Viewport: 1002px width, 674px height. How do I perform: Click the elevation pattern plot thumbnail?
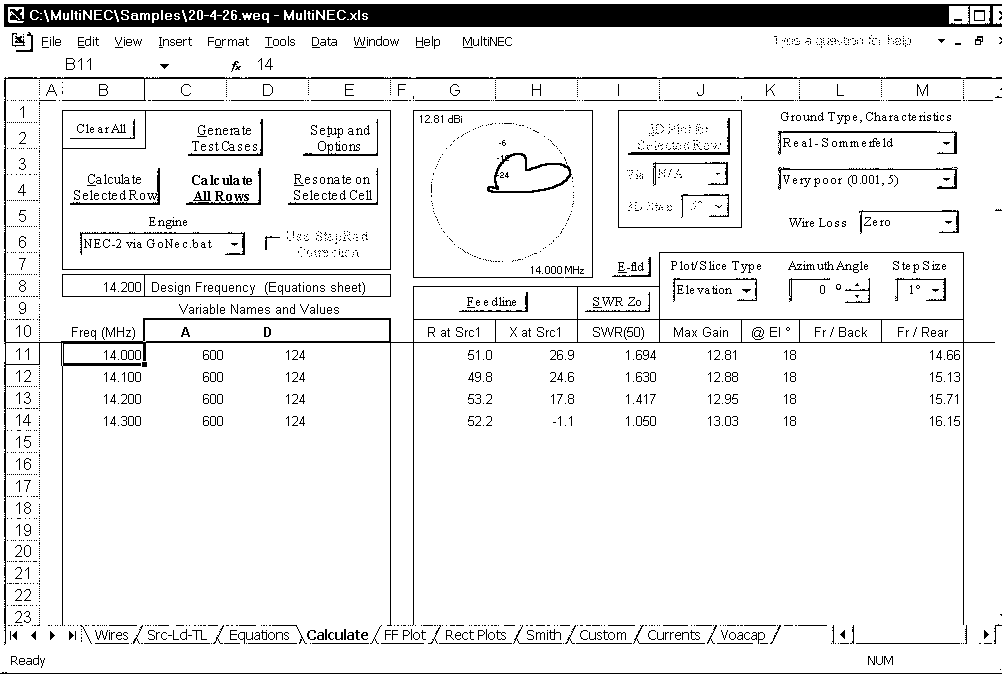click(x=503, y=194)
